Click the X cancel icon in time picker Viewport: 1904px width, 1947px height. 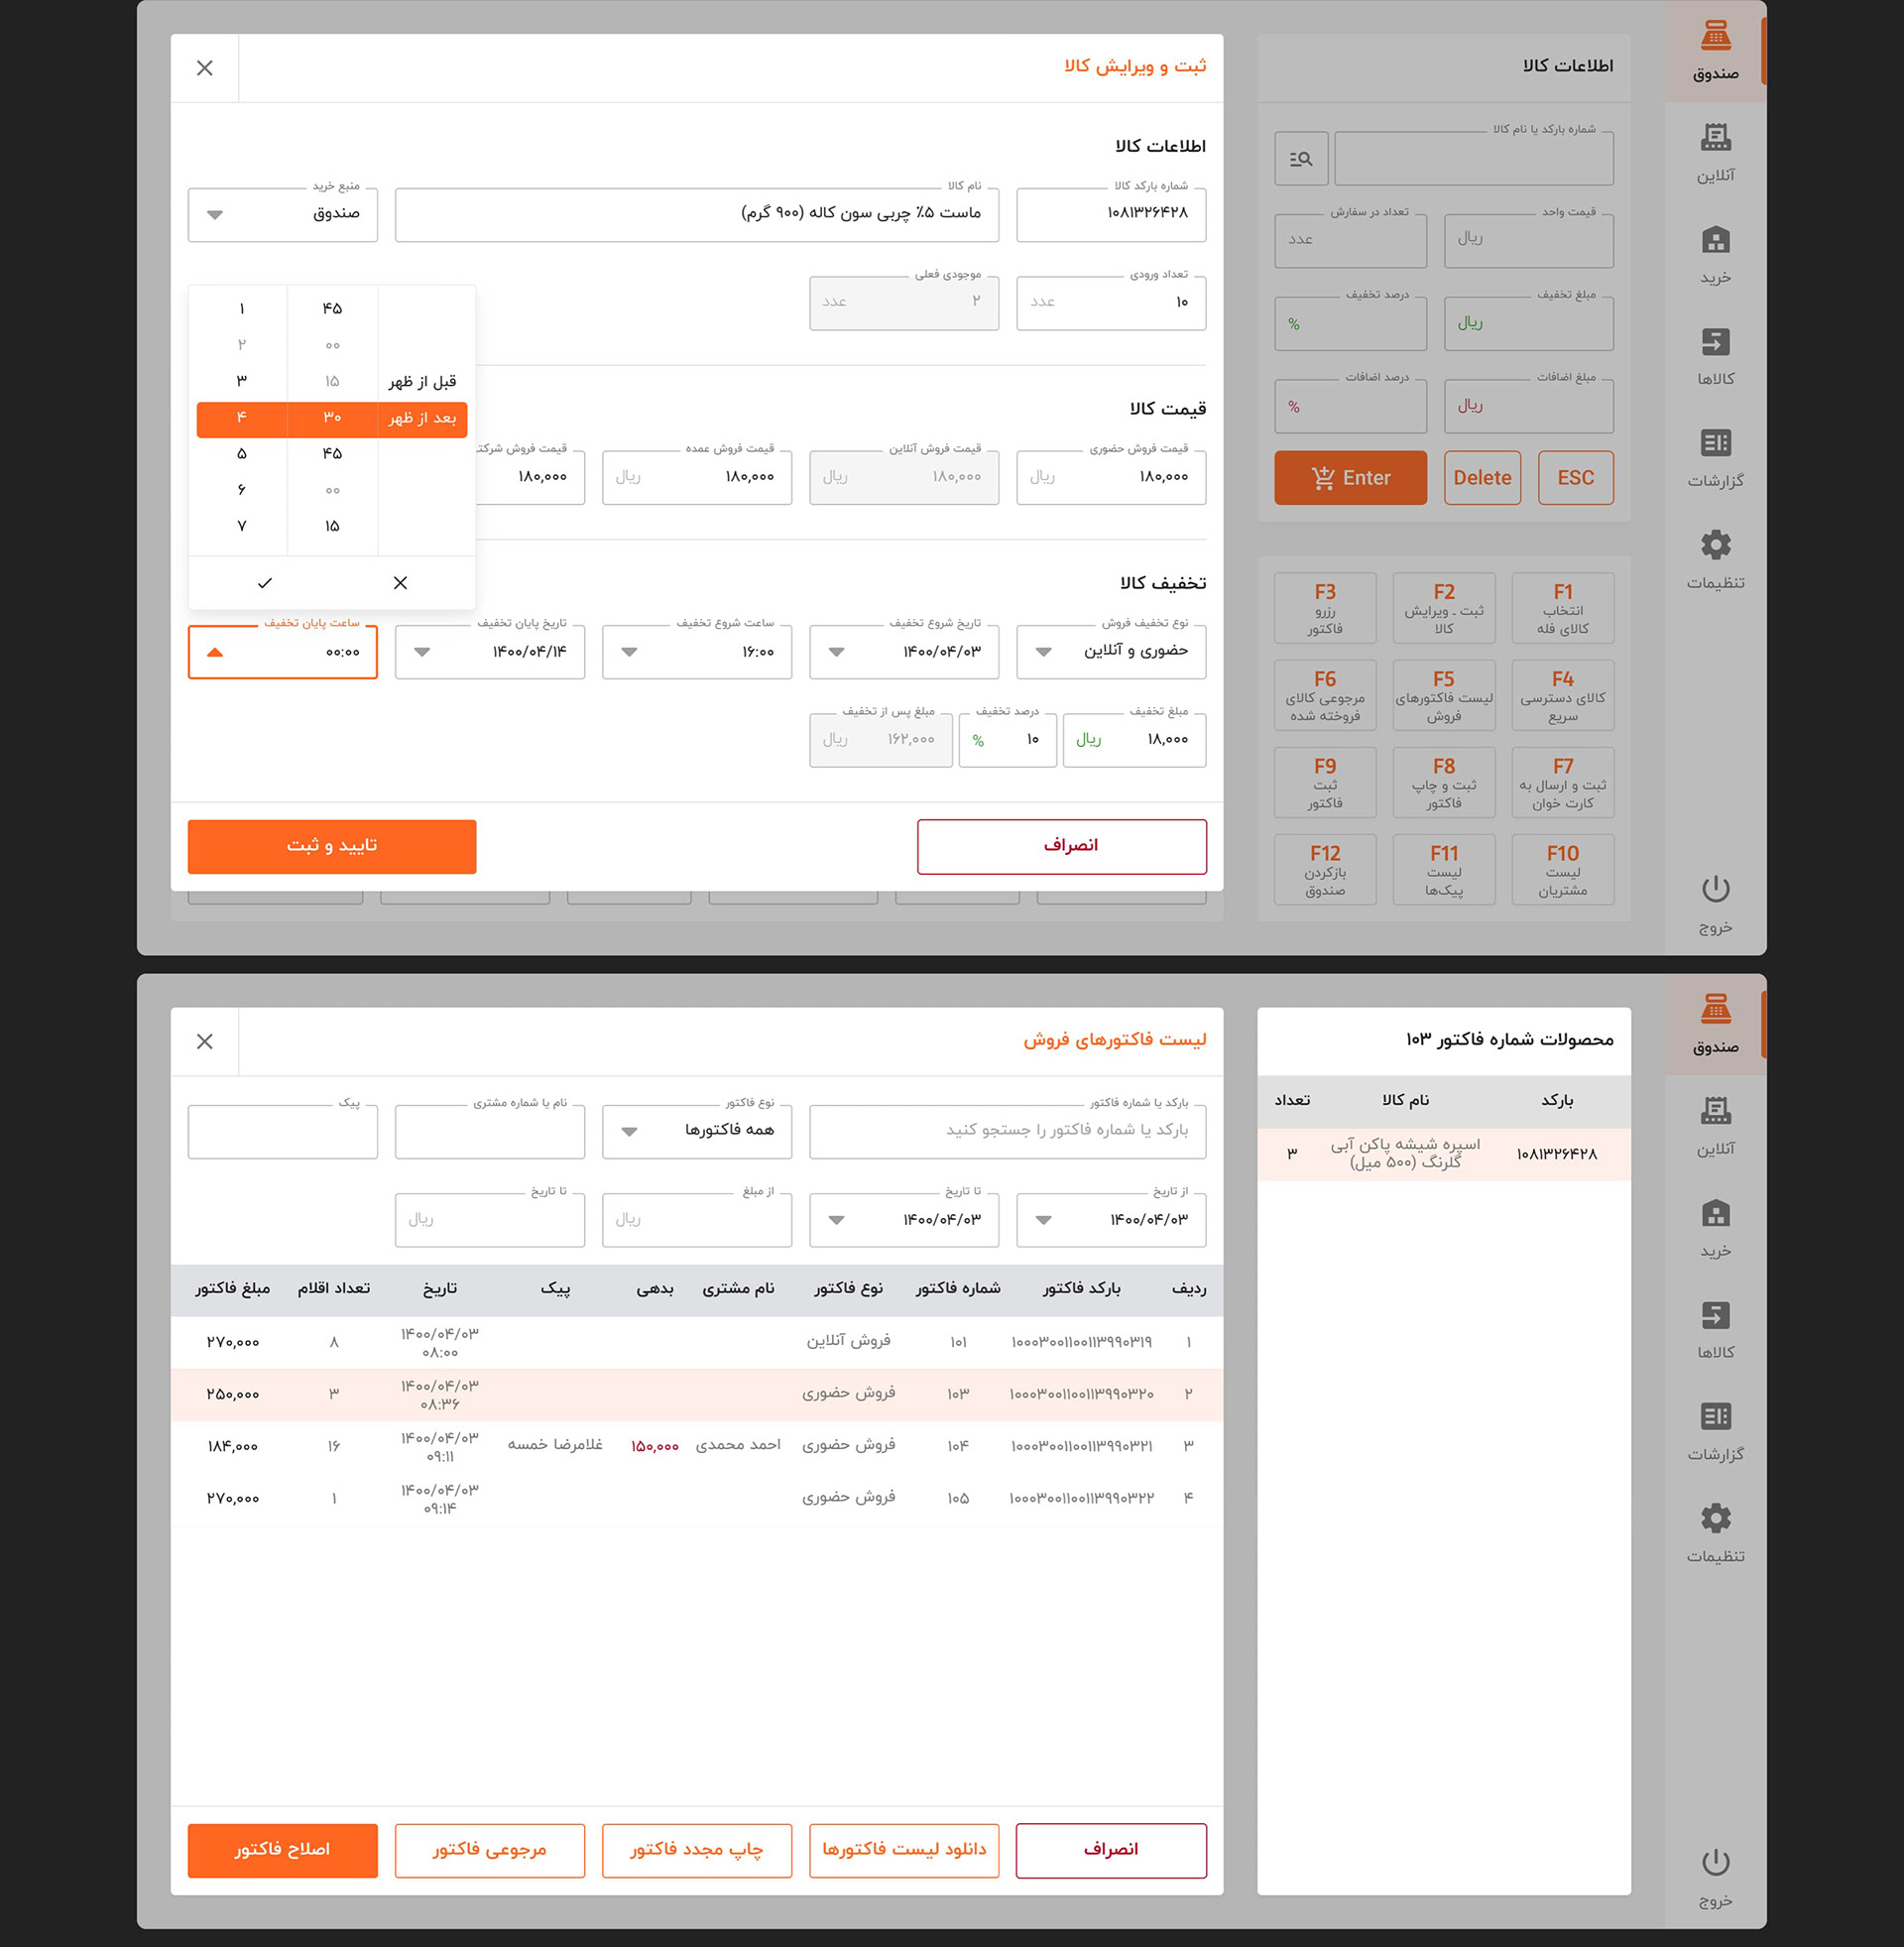[x=400, y=583]
